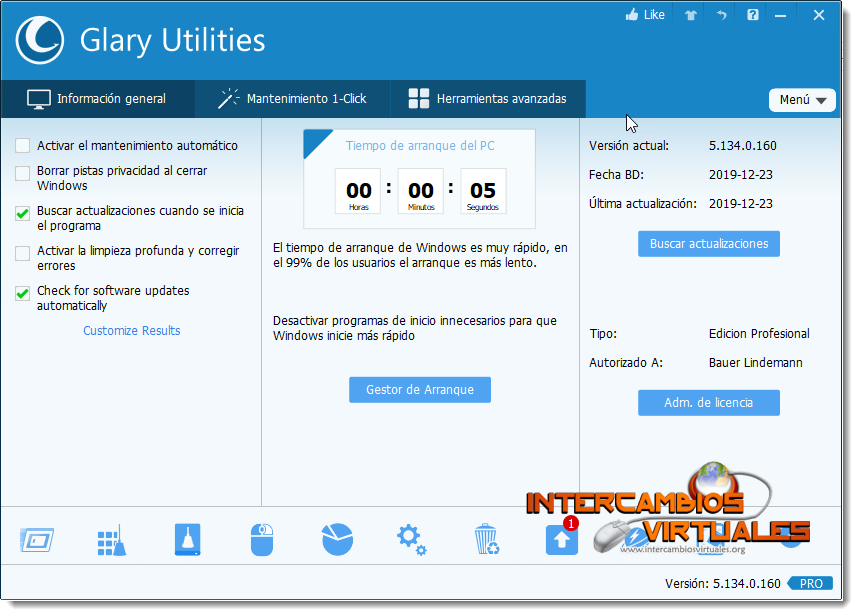This screenshot has height=616, width=858.
Task: Open the Disk Space Analyzer pie chart icon
Action: [x=337, y=539]
